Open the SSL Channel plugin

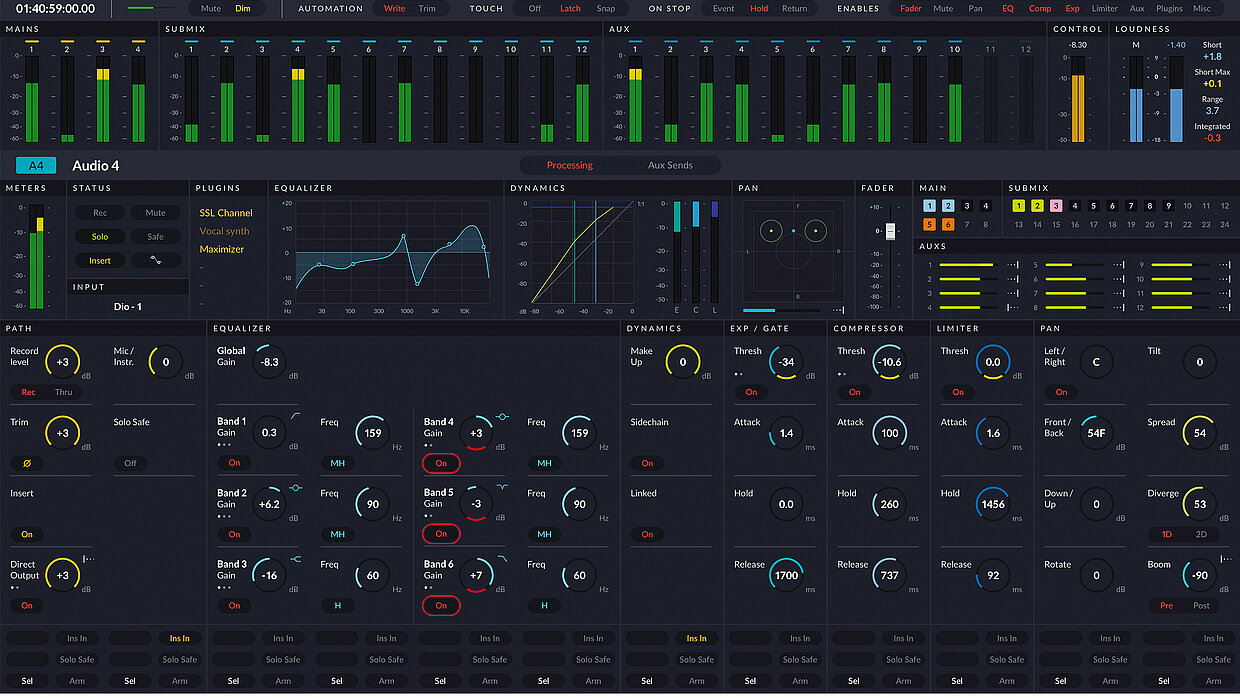pyautogui.click(x=226, y=213)
